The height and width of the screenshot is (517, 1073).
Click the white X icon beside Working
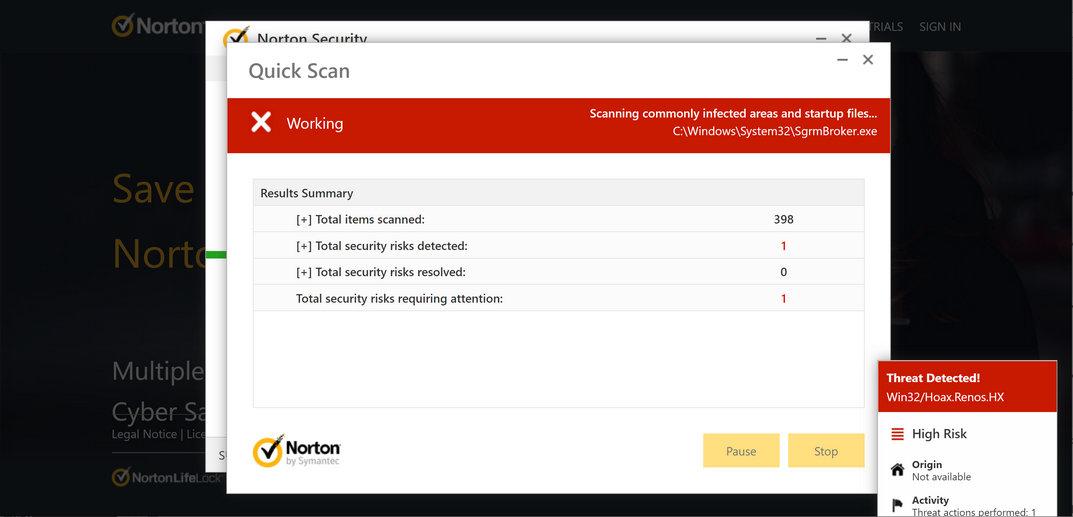click(261, 123)
